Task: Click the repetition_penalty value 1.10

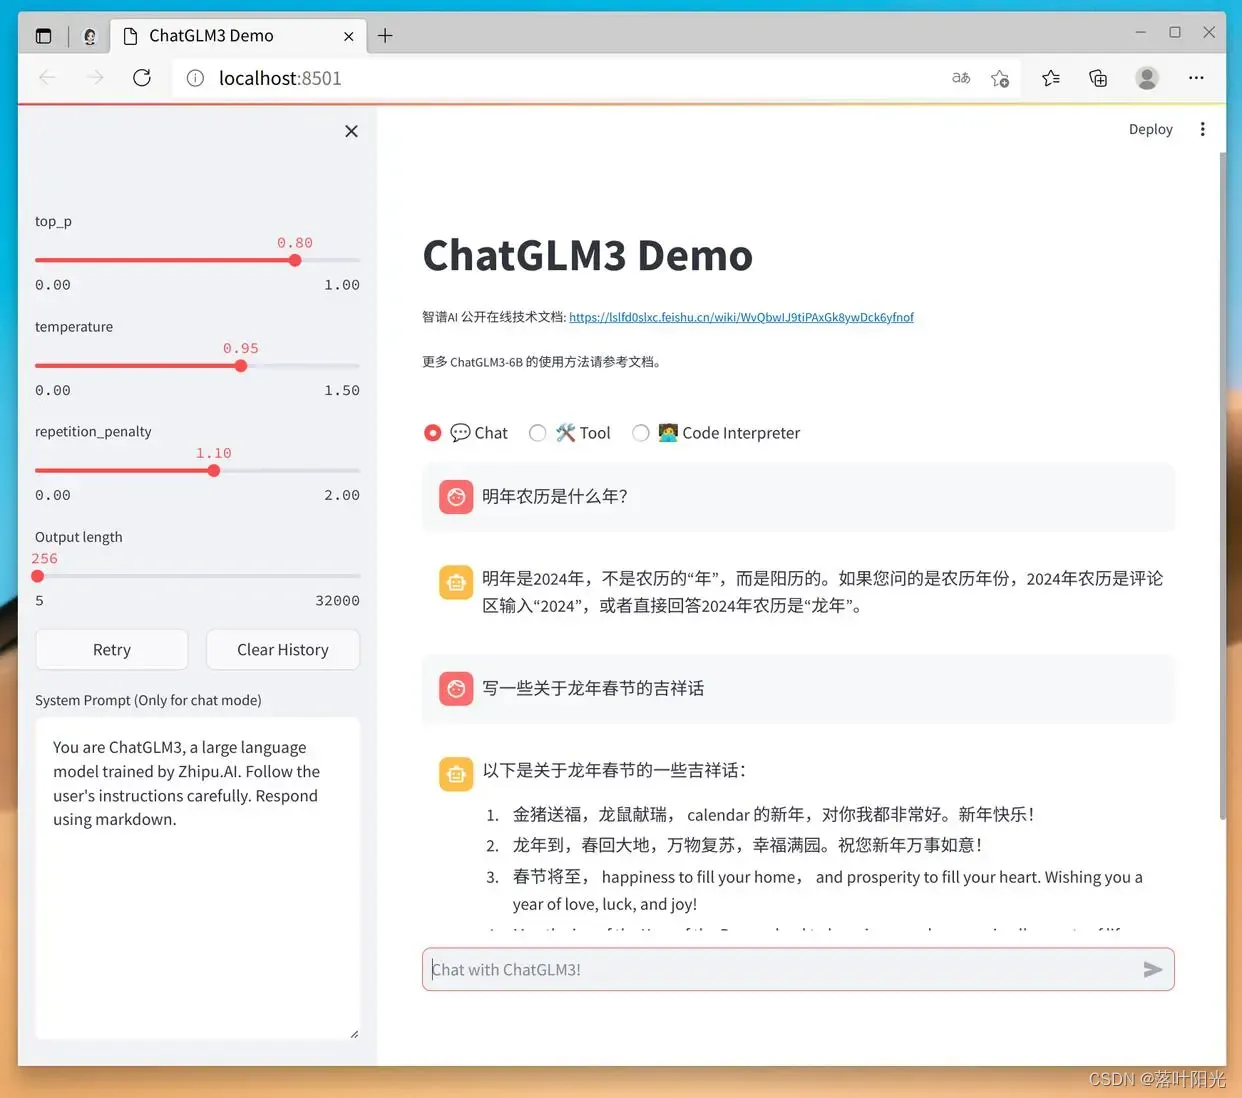Action: (214, 453)
